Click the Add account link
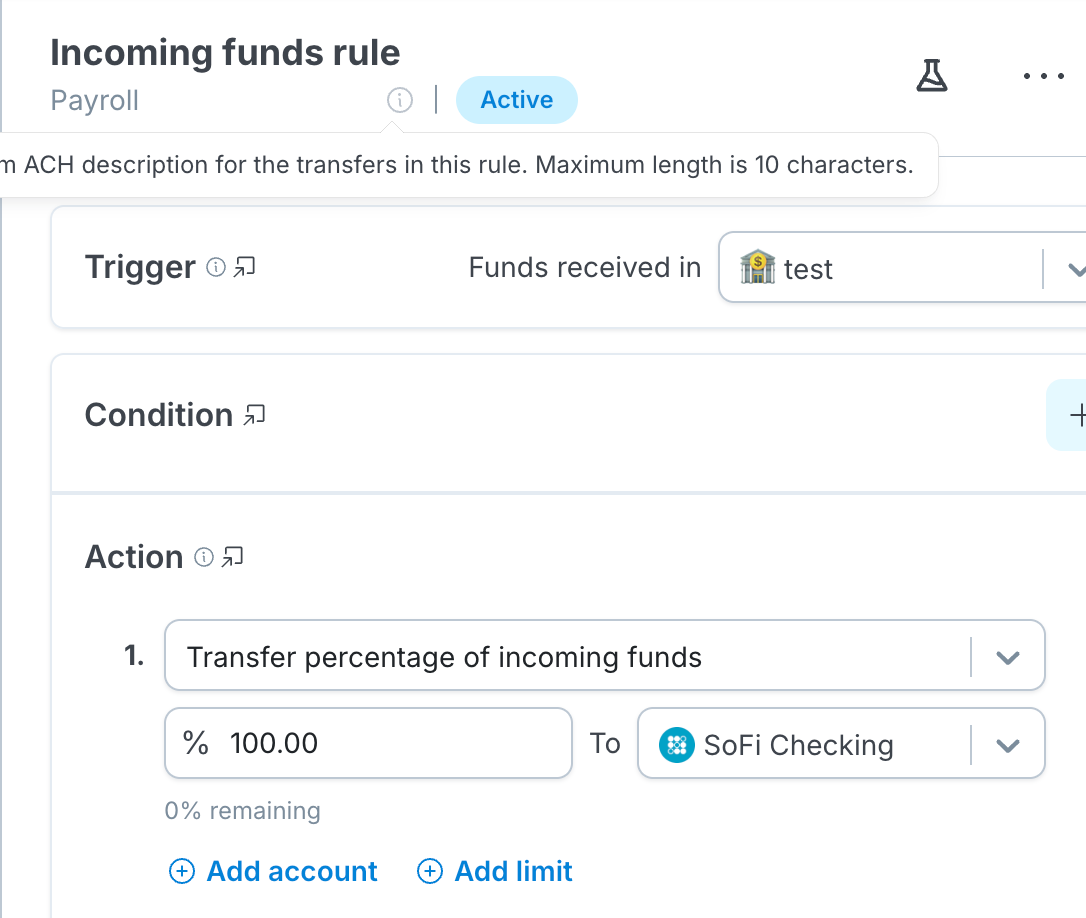This screenshot has width=1086, height=918. pyautogui.click(x=274, y=871)
